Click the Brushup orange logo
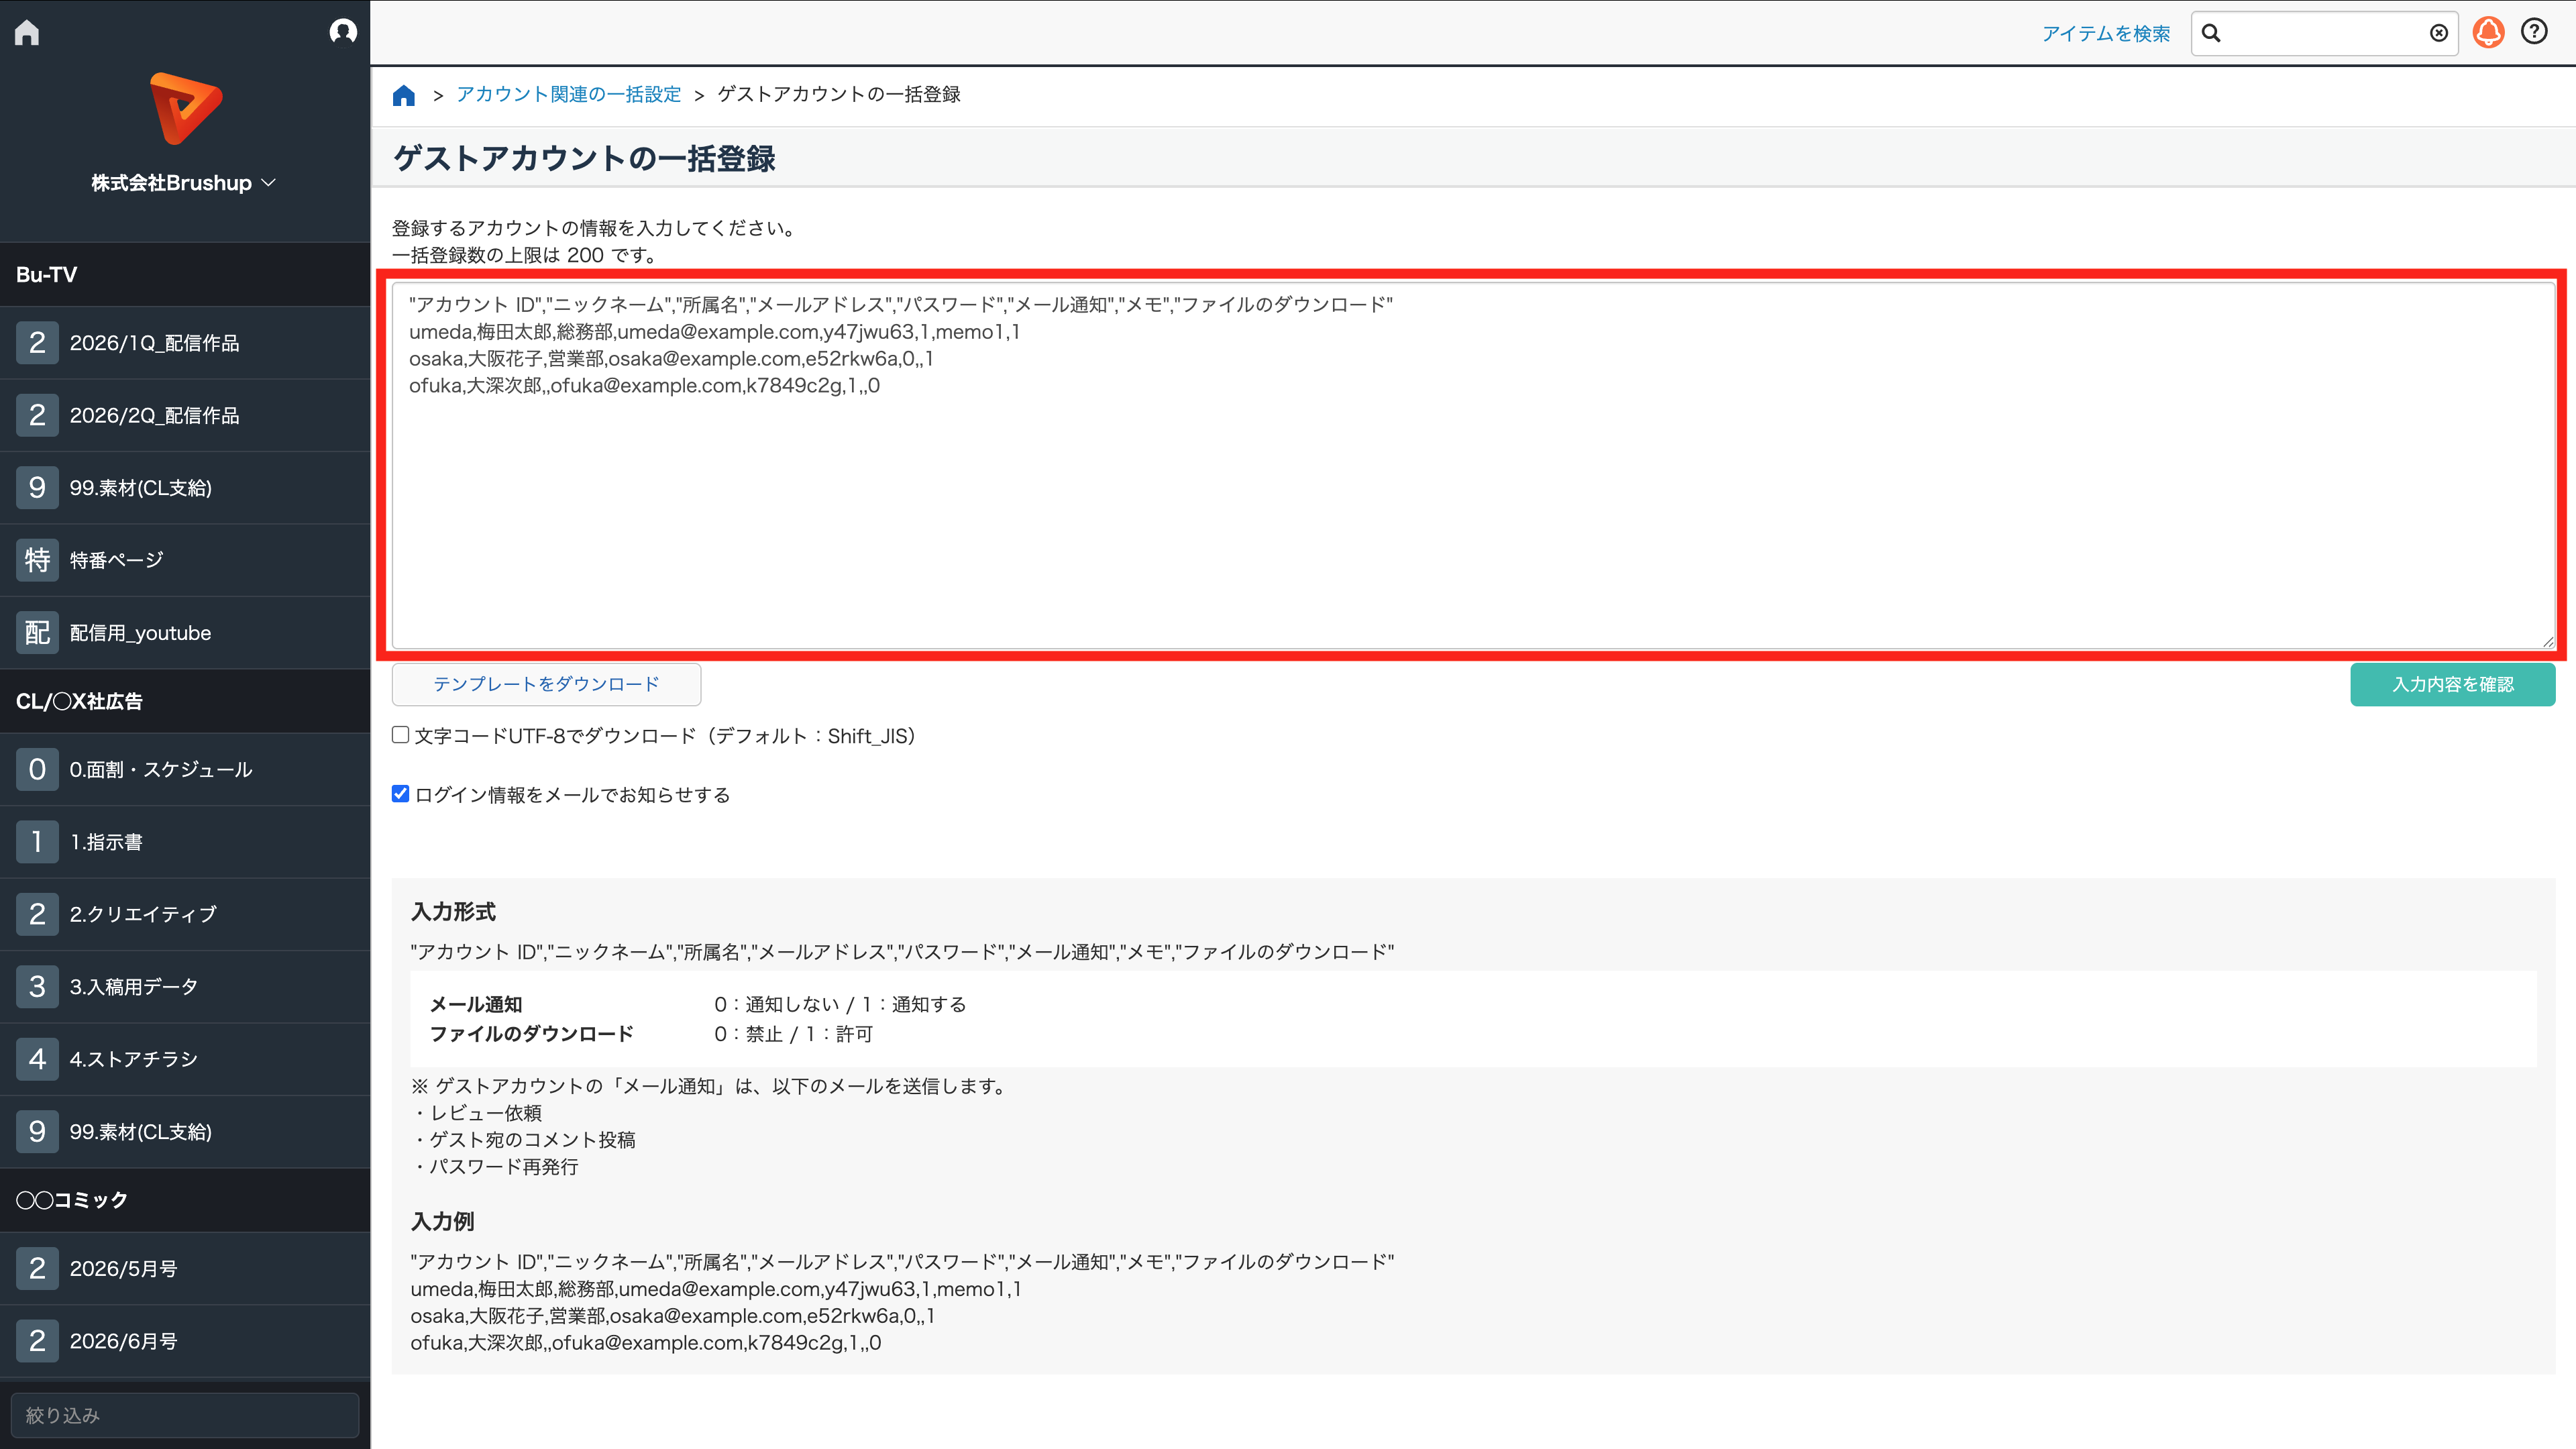The image size is (2576, 1449). 186,108
